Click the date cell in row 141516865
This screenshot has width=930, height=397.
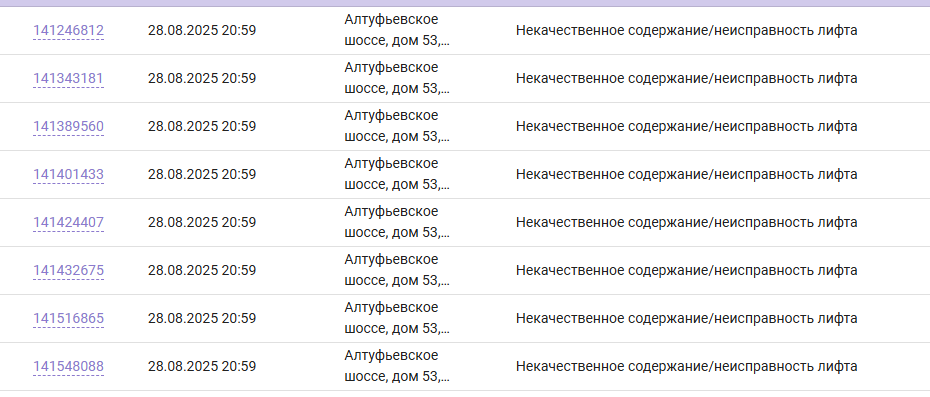tap(202, 319)
